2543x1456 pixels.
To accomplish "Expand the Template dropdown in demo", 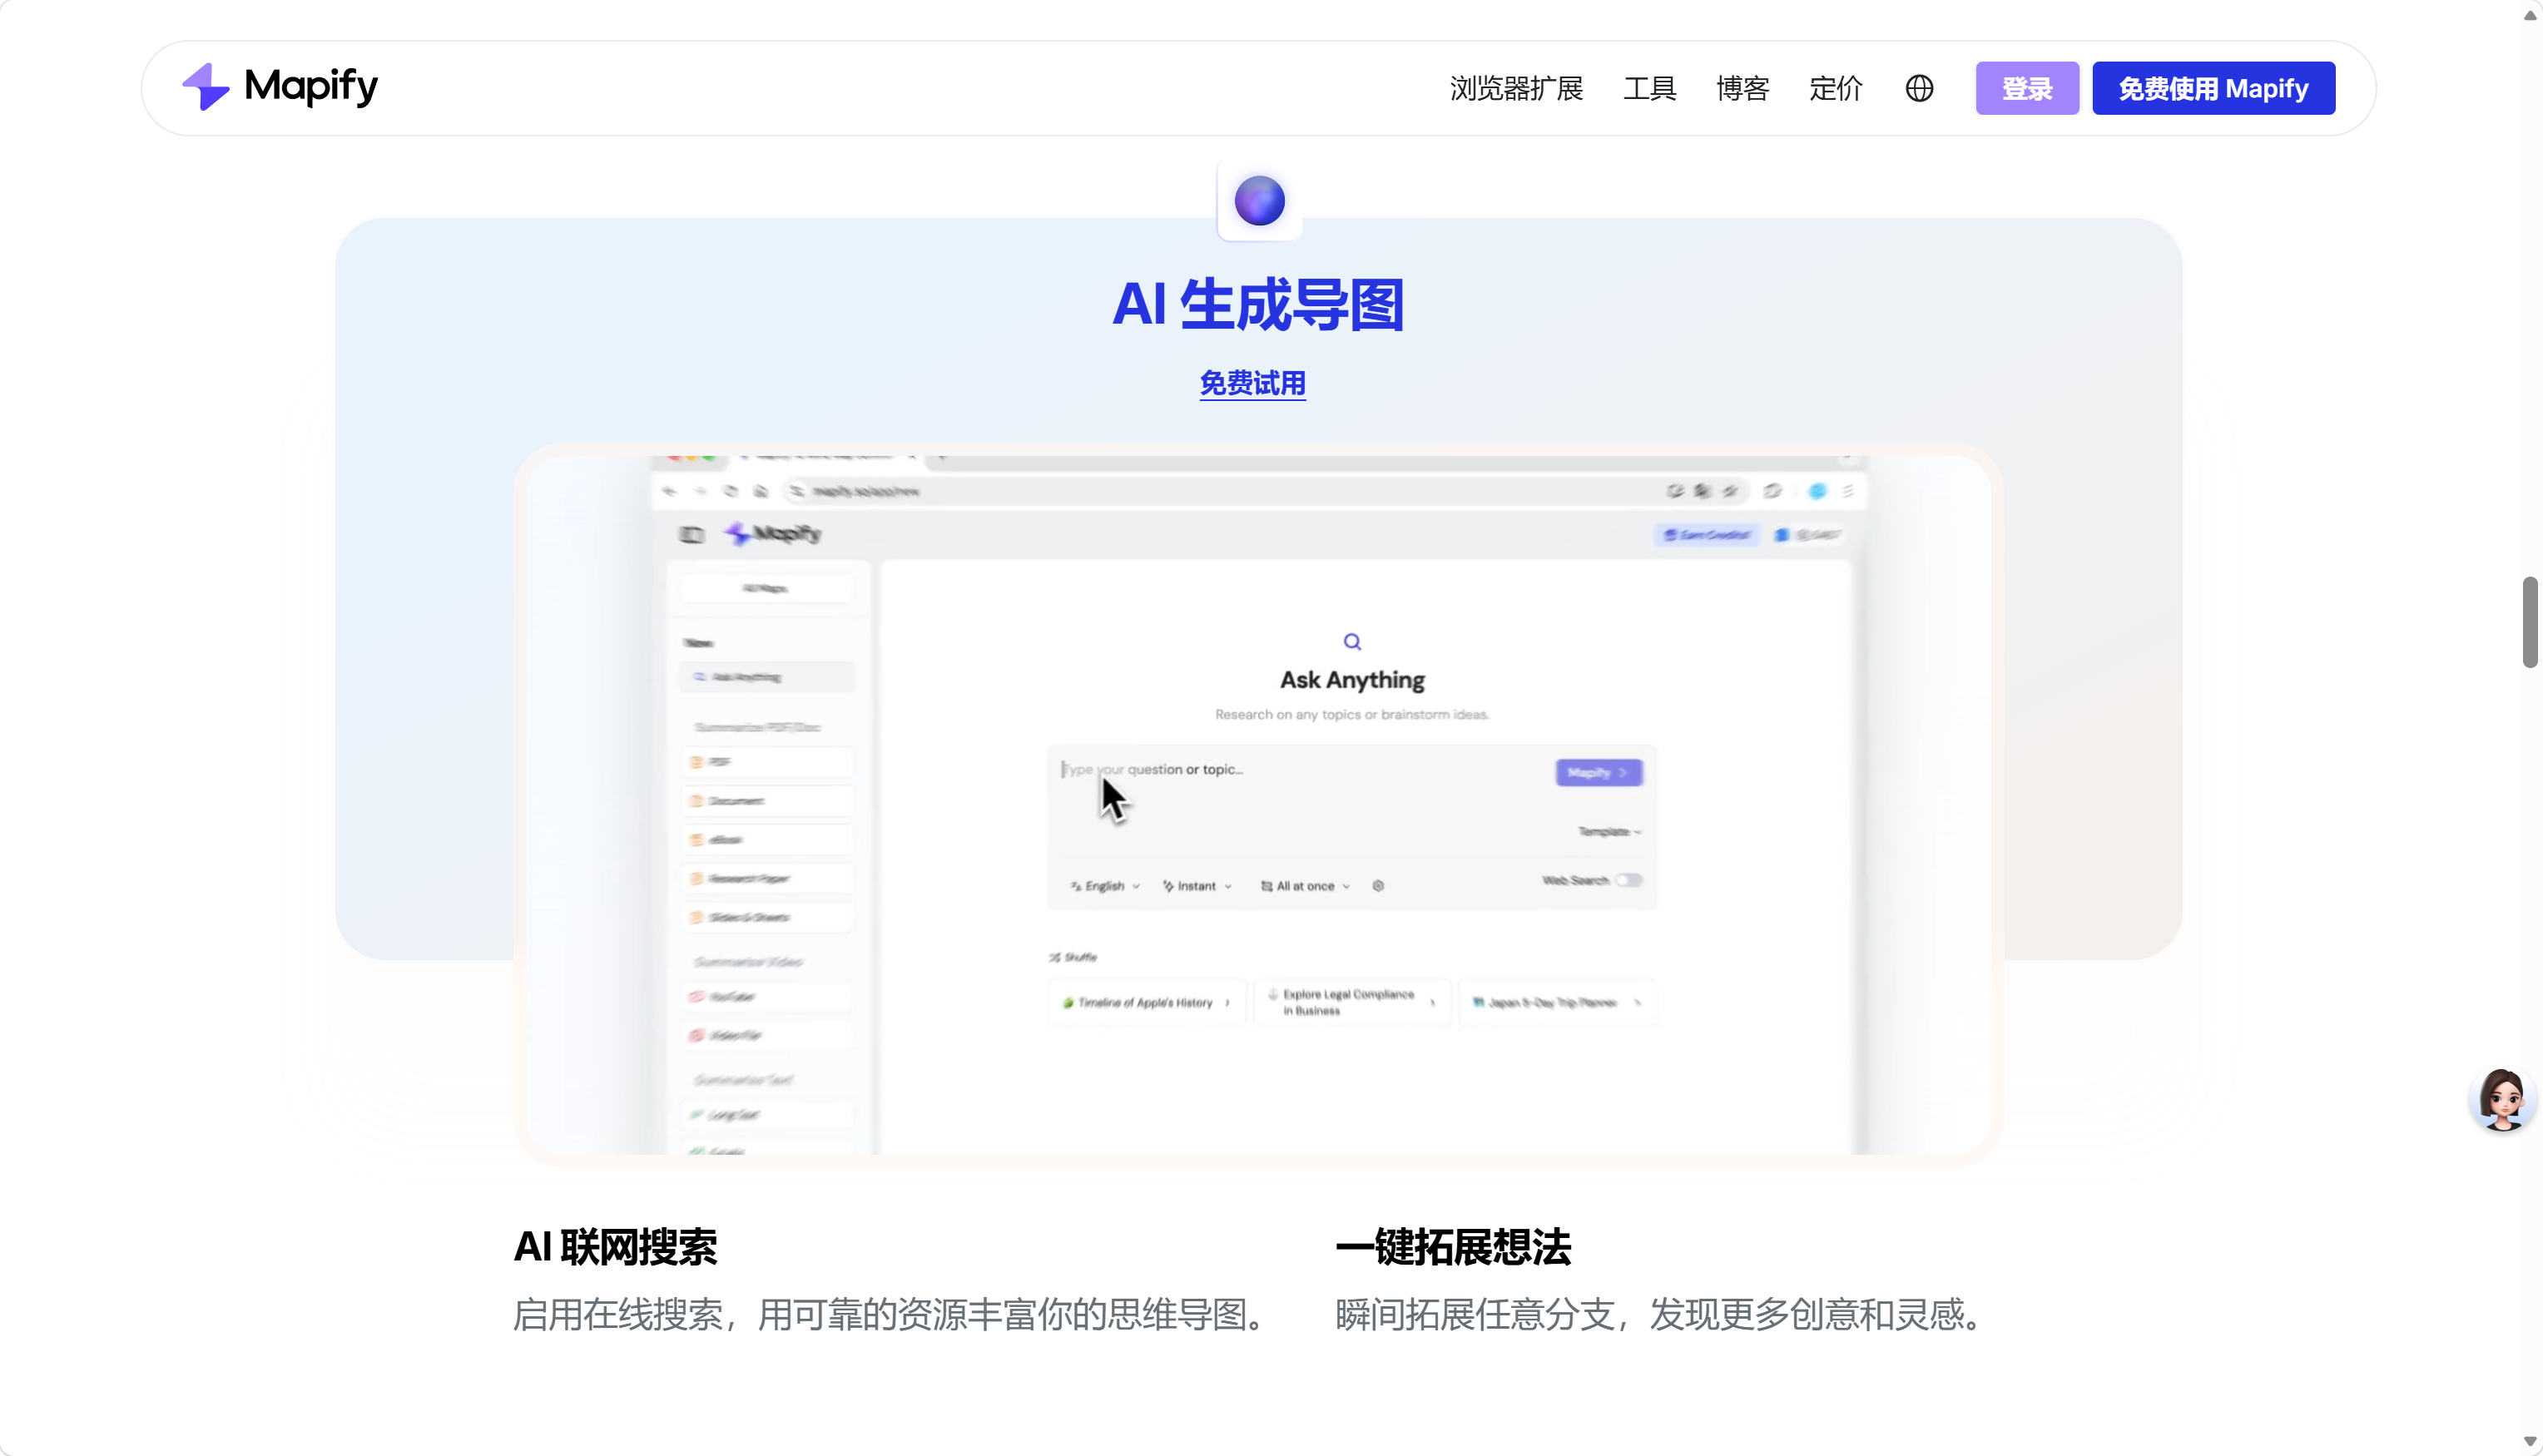I will [x=1609, y=832].
